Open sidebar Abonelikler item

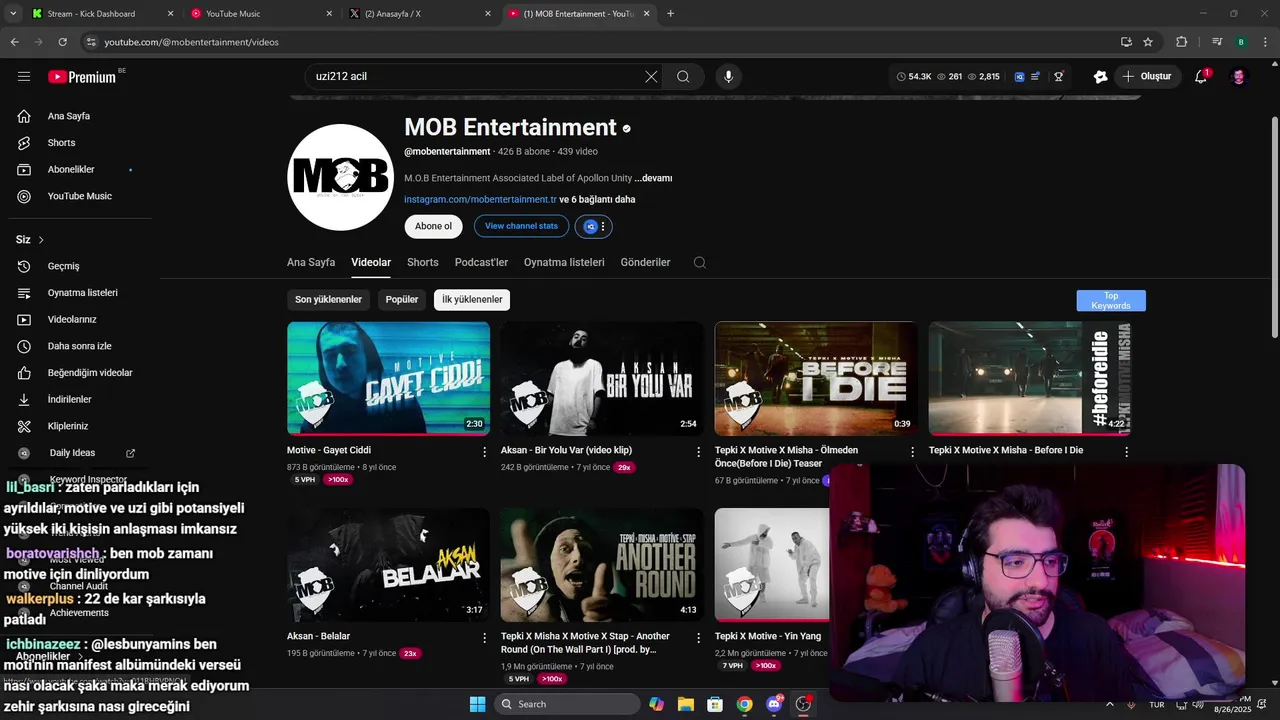click(75, 170)
